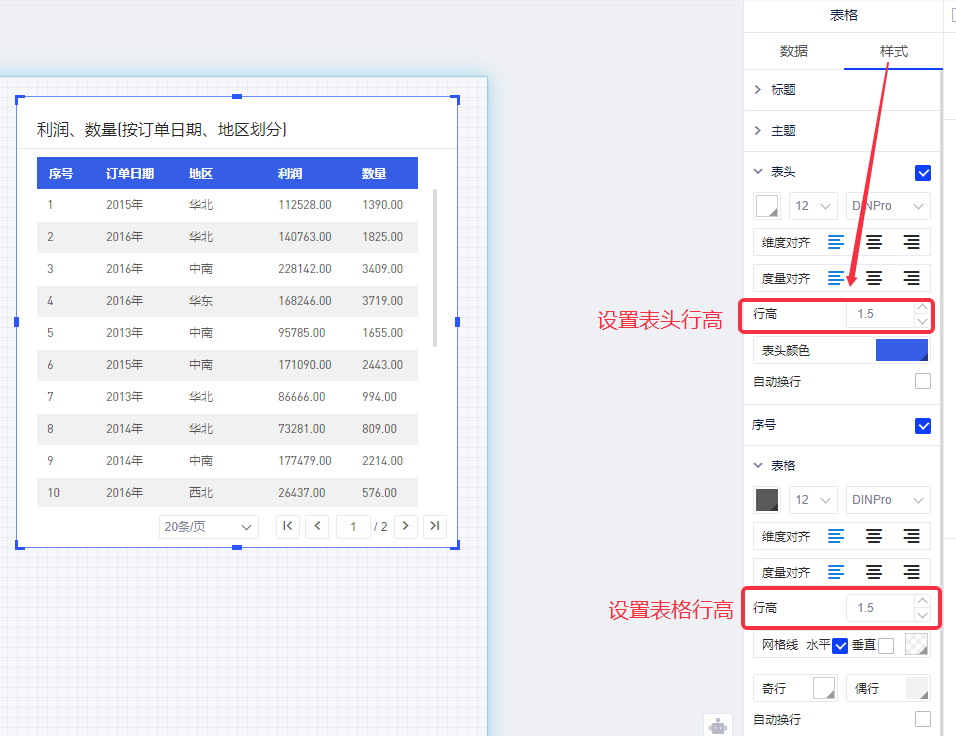Uncheck the 表头 header checkbox

click(923, 172)
